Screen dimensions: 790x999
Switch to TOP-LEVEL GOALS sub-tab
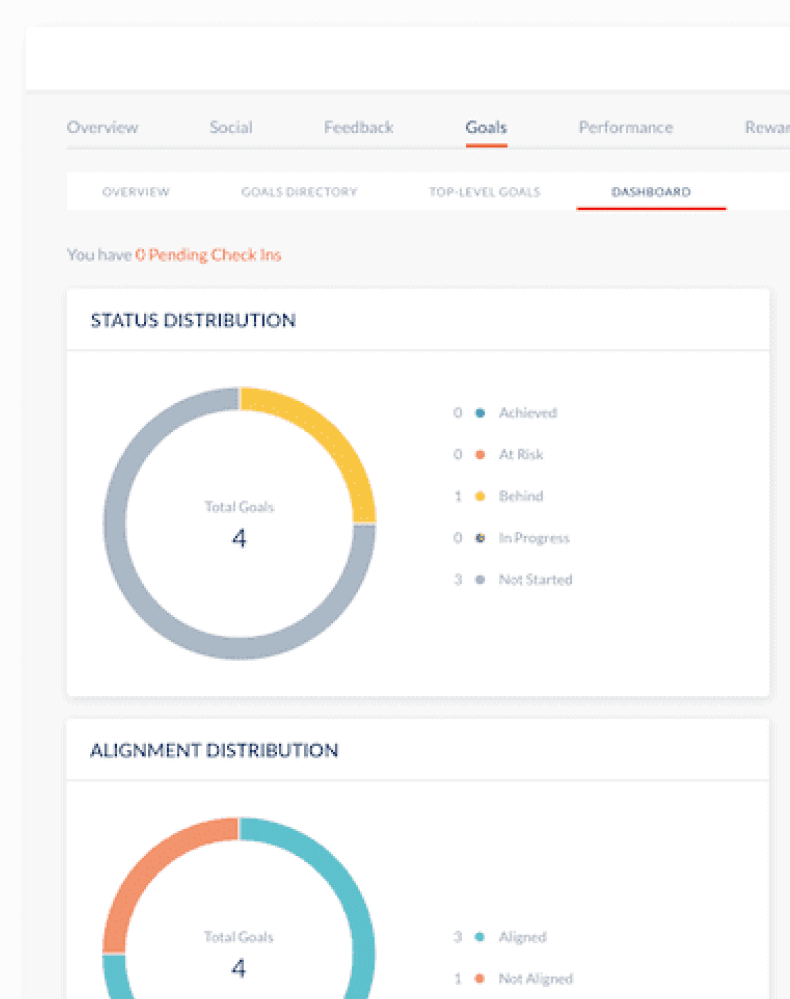click(x=484, y=192)
